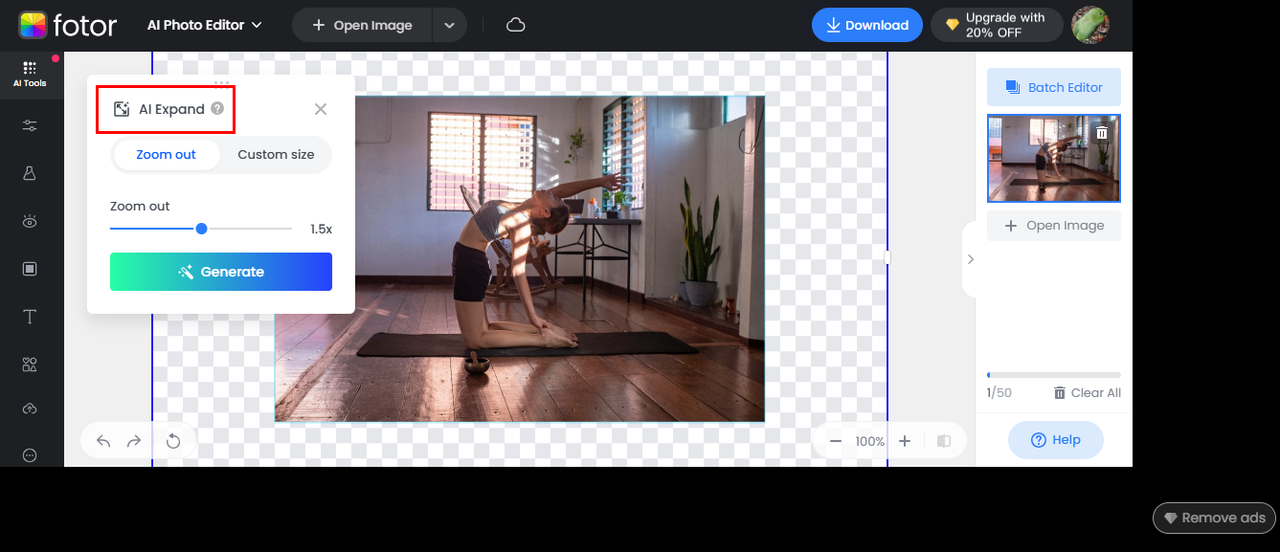Screen dimensions: 1280x552
Task: Click the AI Expand help question icon
Action: click(217, 109)
